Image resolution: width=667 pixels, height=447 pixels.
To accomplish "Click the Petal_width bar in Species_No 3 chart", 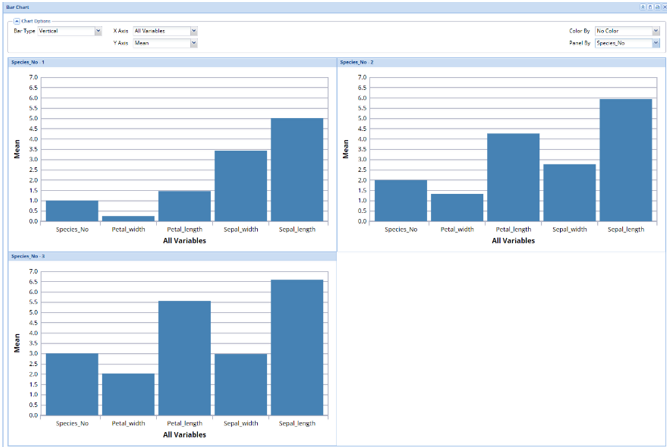I will [128, 394].
